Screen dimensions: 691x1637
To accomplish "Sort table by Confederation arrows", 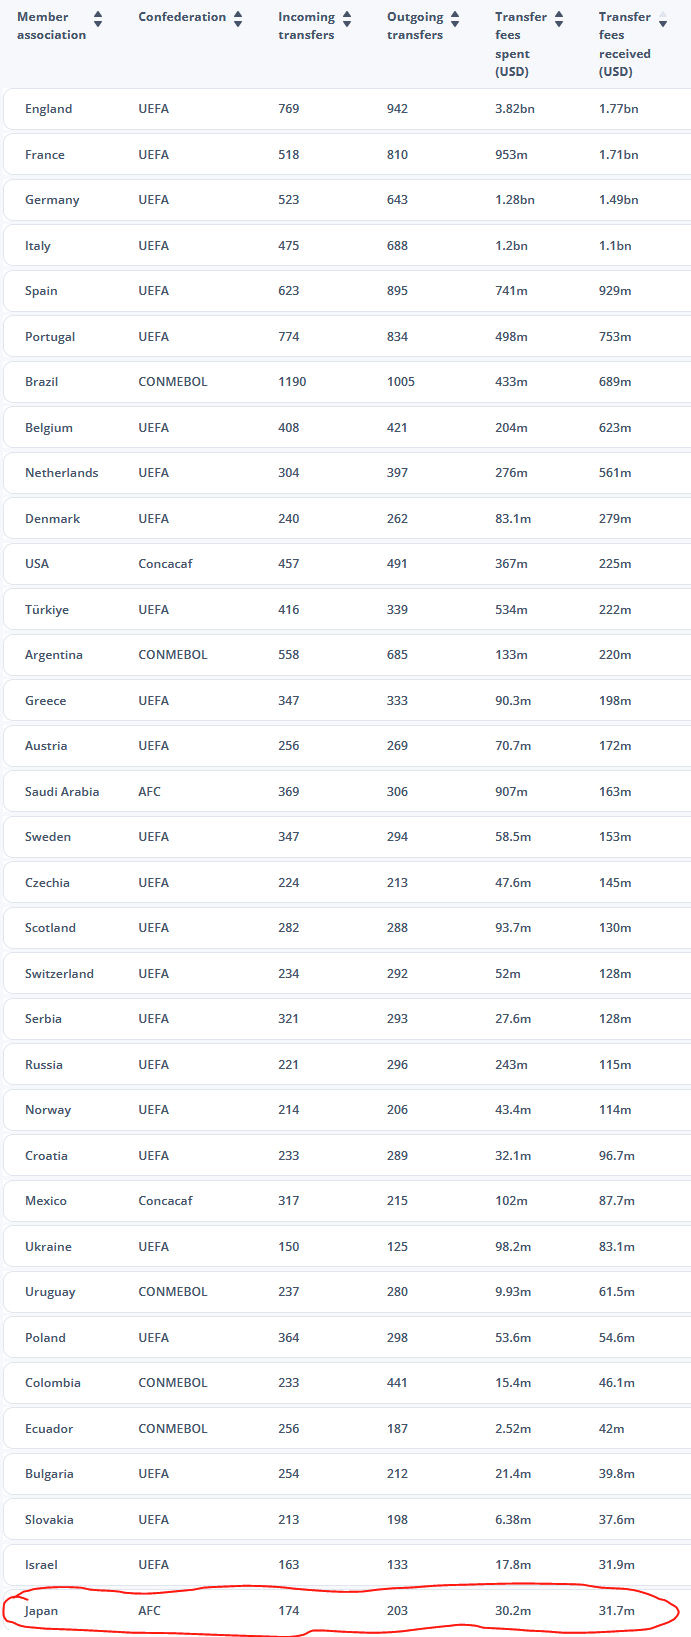I will click(238, 19).
